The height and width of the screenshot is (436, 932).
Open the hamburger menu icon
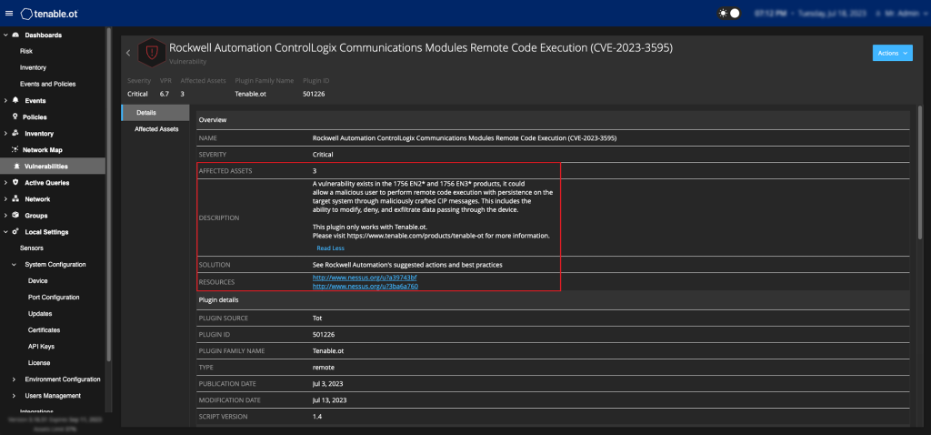point(8,14)
